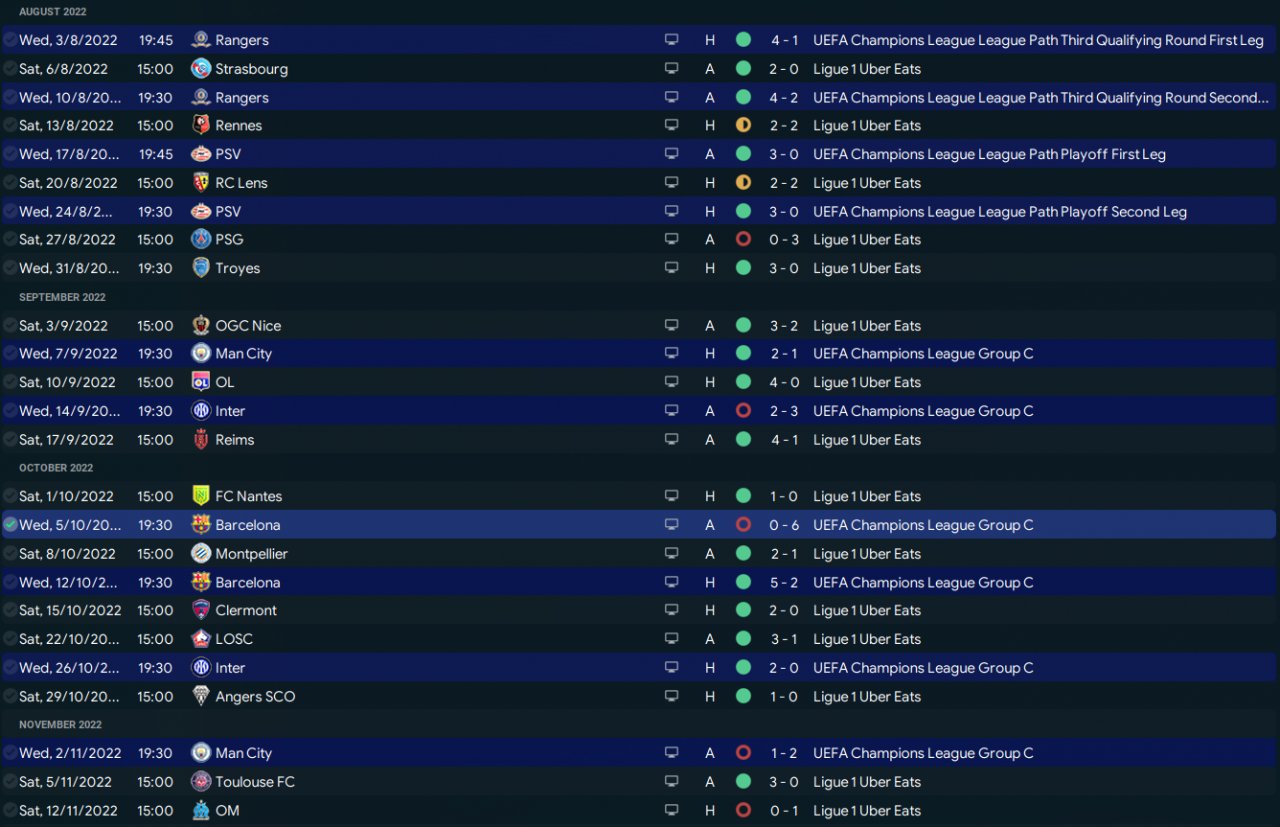The image size is (1280, 827).
Task: Click the PSG club badge
Action: (x=201, y=239)
